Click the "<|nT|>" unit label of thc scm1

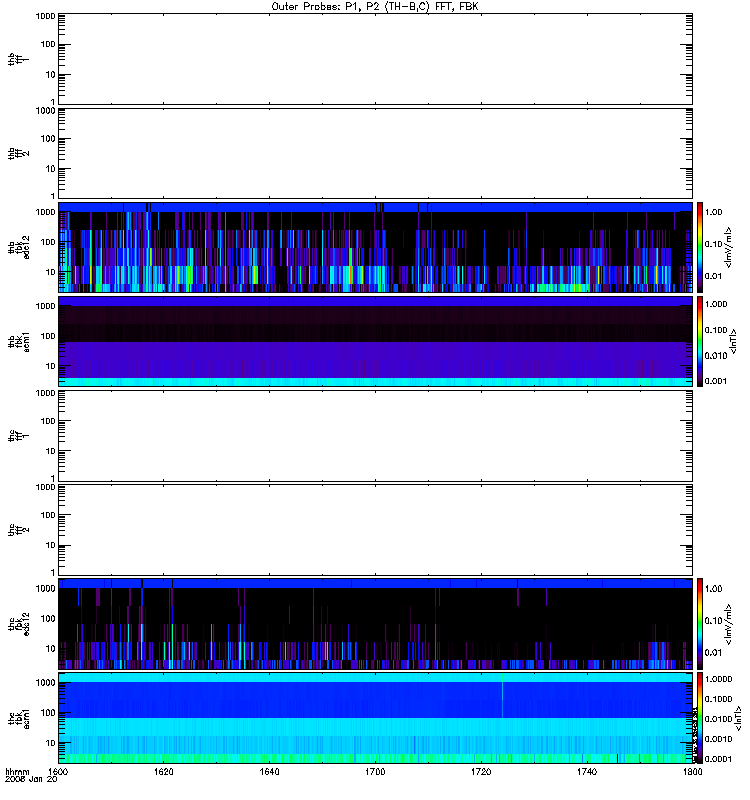[737, 718]
